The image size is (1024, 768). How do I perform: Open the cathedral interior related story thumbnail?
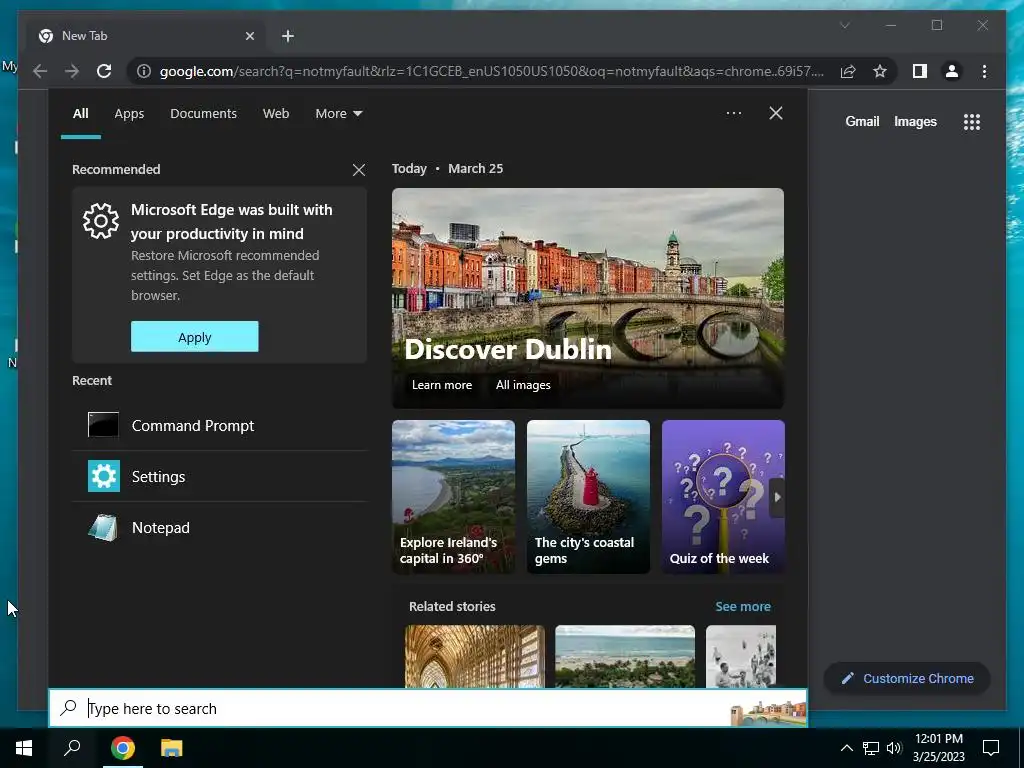[475, 656]
